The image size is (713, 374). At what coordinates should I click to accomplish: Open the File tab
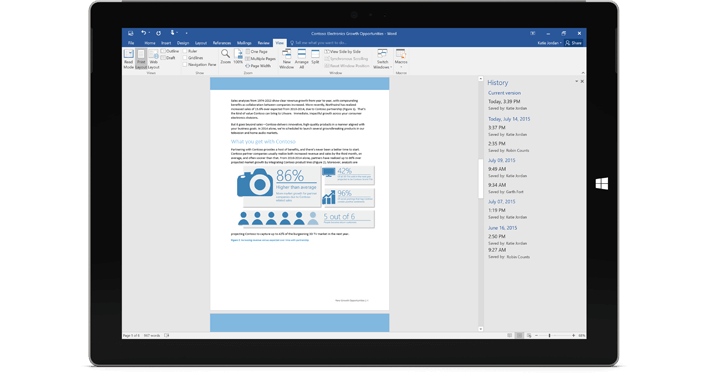point(131,43)
